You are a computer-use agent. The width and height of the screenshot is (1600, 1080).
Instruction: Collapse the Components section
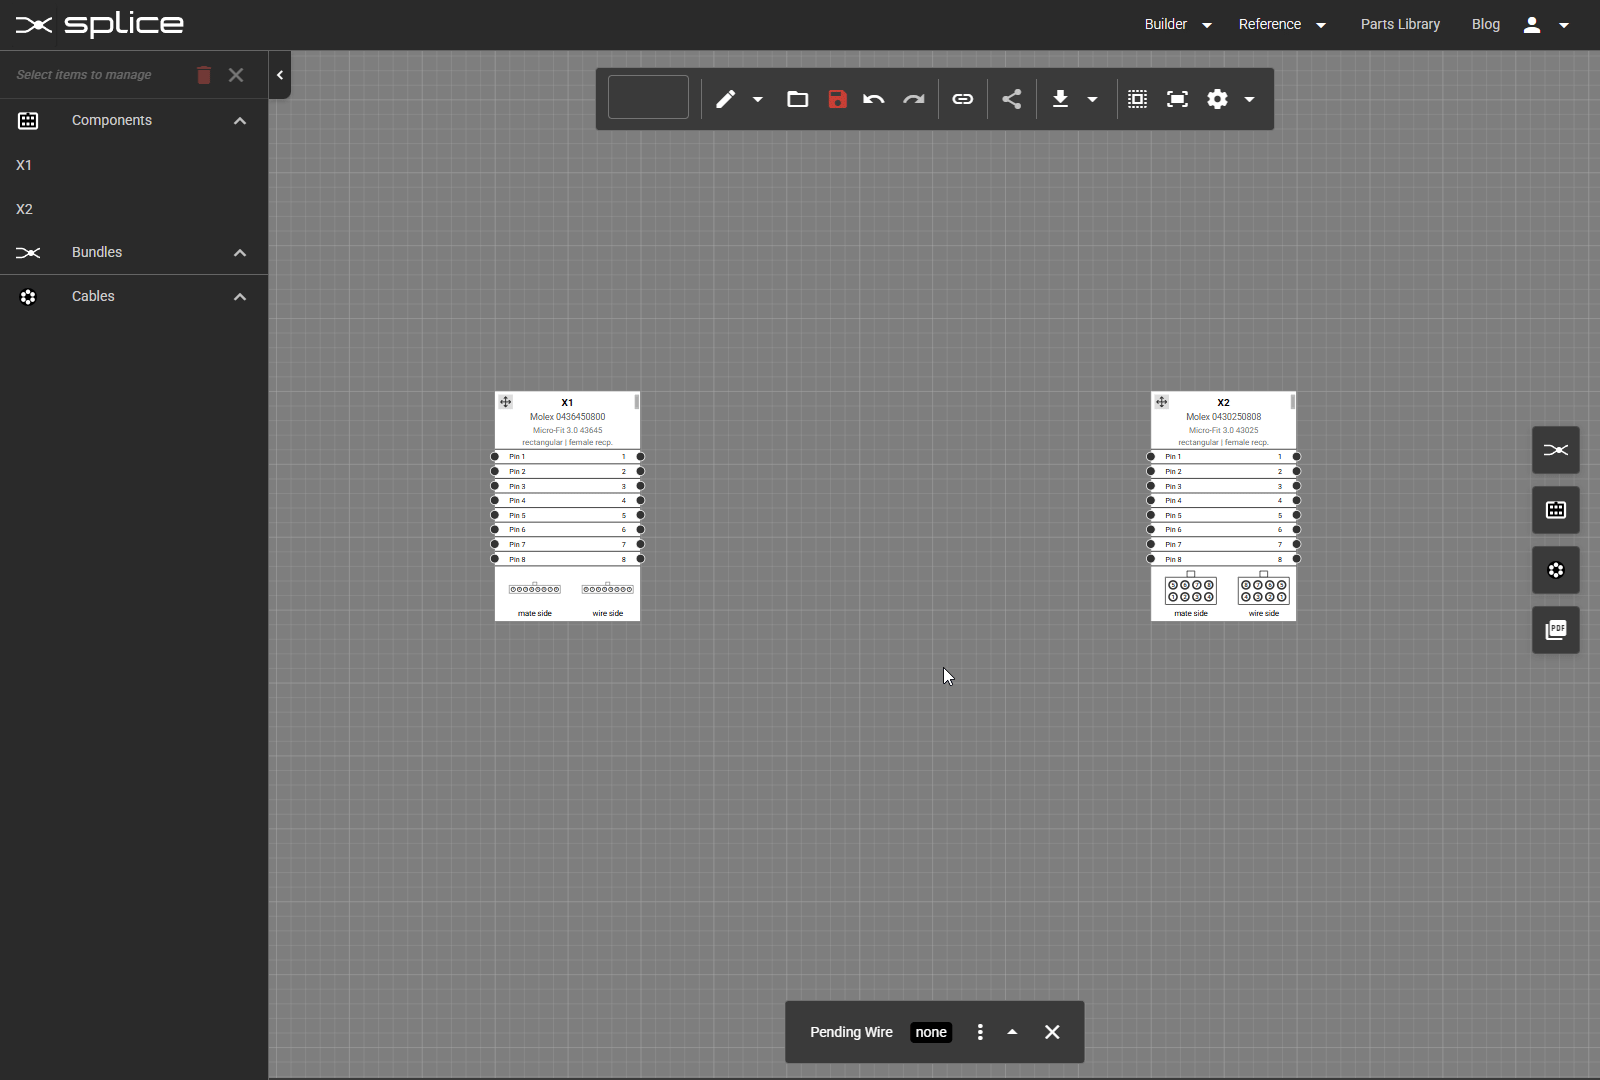[240, 120]
